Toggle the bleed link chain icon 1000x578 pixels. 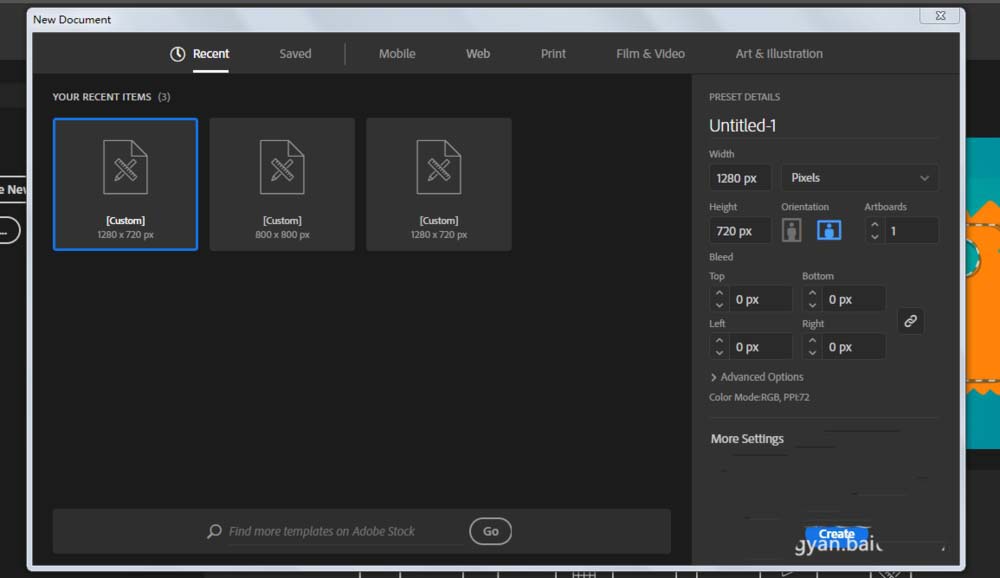pos(910,321)
